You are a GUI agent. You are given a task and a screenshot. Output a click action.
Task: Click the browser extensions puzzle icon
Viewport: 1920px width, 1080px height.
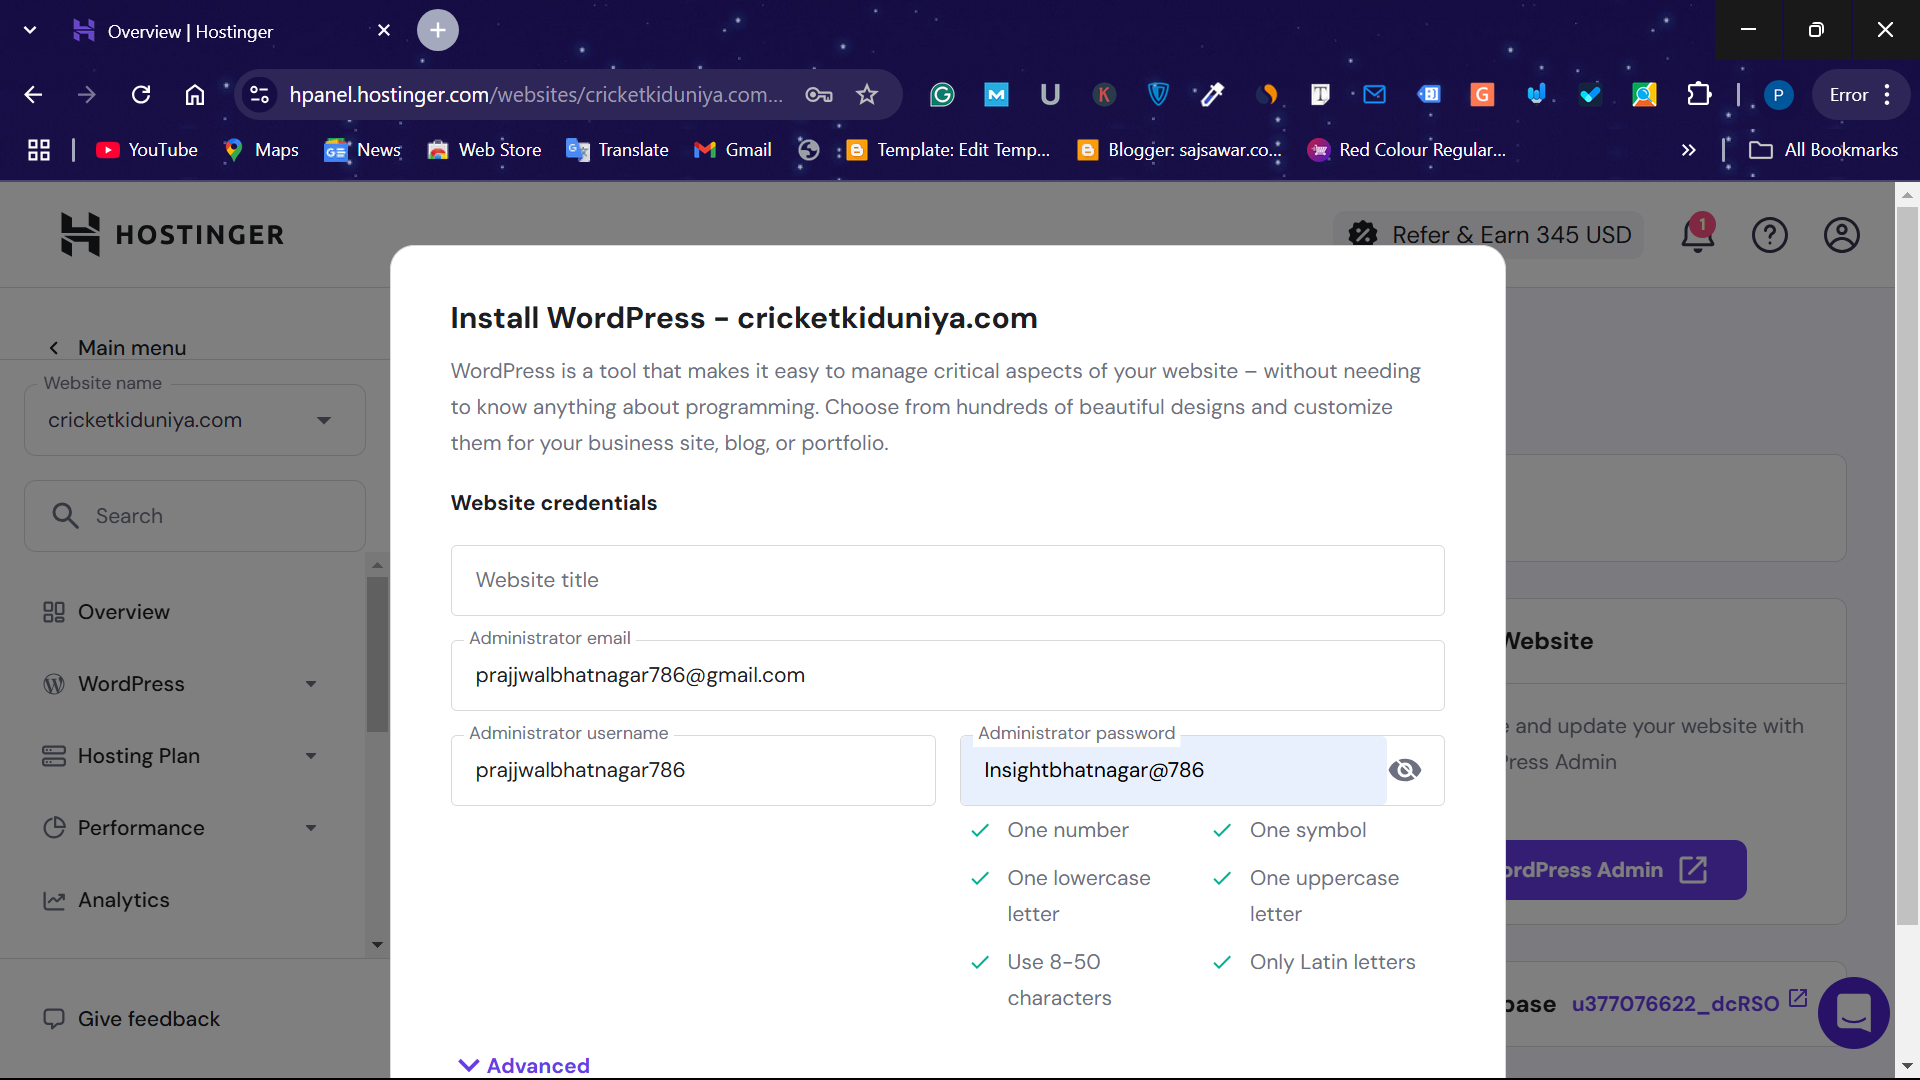click(x=1698, y=95)
